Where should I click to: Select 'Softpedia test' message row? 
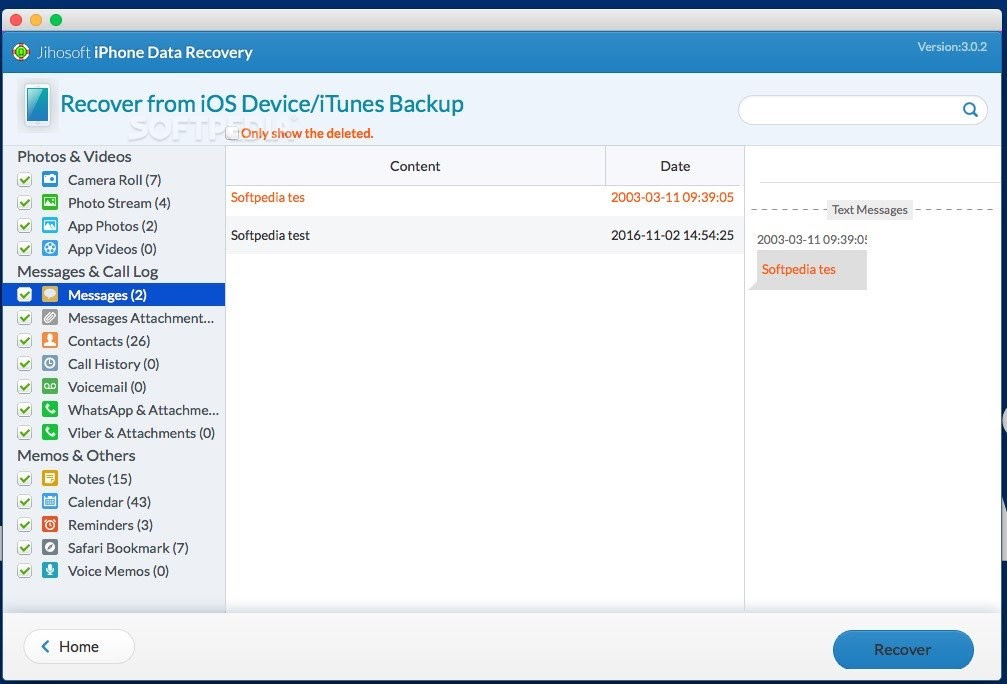(x=485, y=235)
